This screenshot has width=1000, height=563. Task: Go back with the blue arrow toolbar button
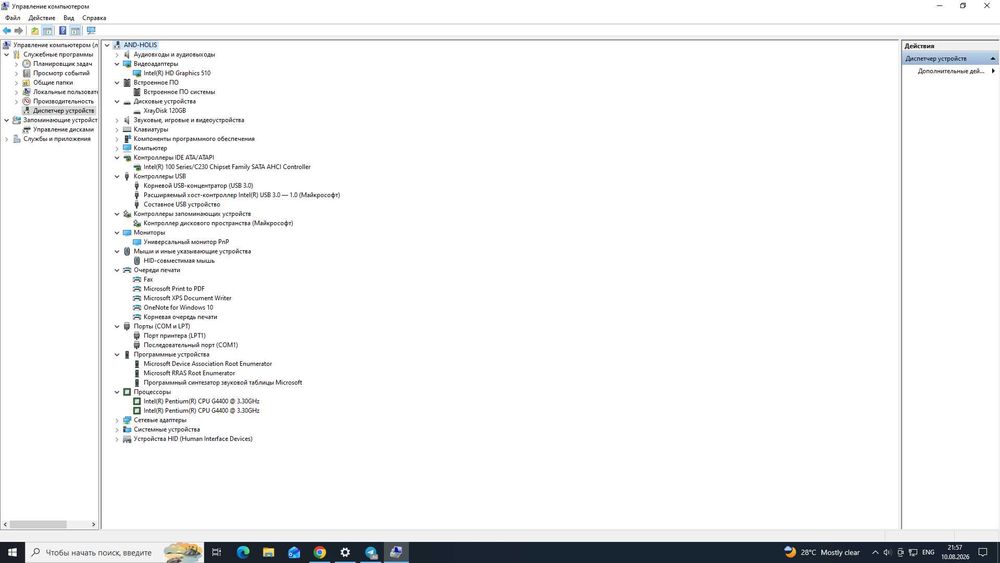pyautogui.click(x=7, y=31)
